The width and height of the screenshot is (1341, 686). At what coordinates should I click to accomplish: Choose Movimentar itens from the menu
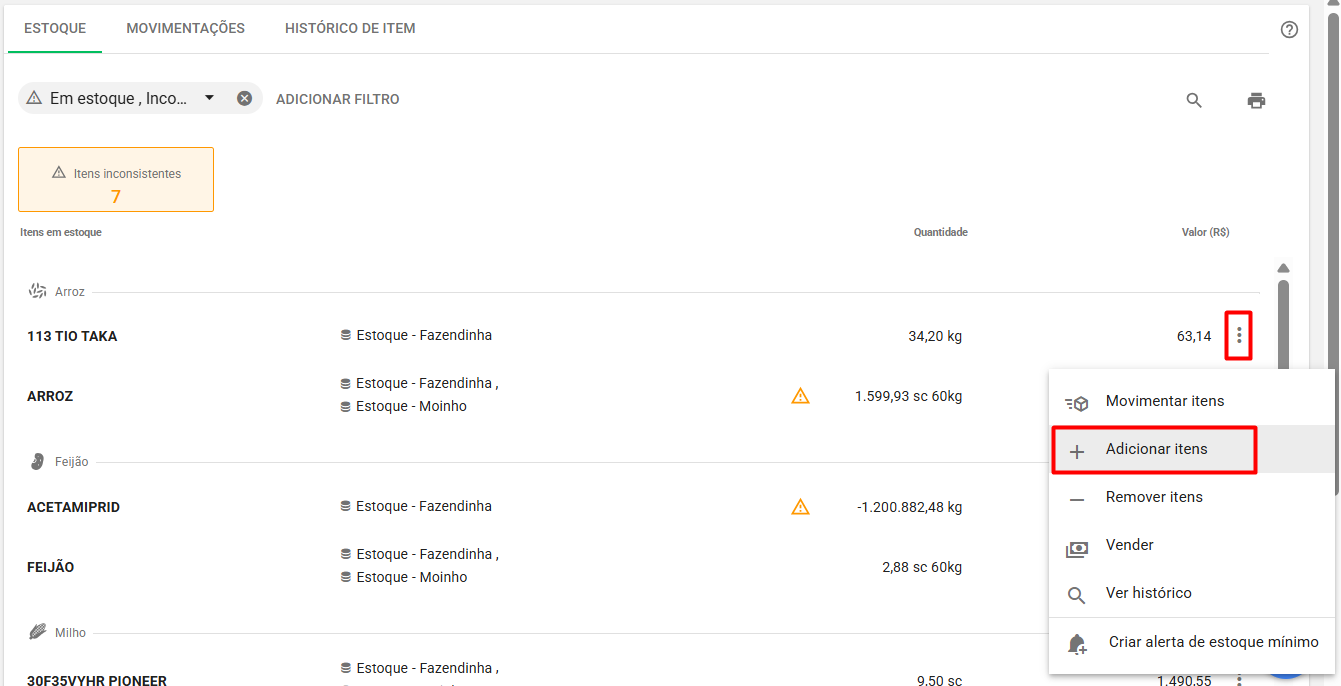point(1164,401)
